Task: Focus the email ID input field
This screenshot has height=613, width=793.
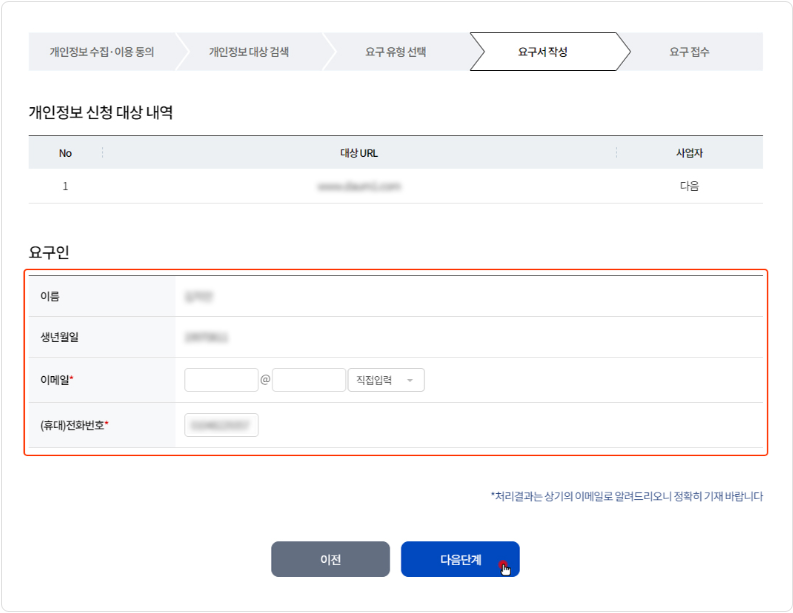Action: [221, 380]
